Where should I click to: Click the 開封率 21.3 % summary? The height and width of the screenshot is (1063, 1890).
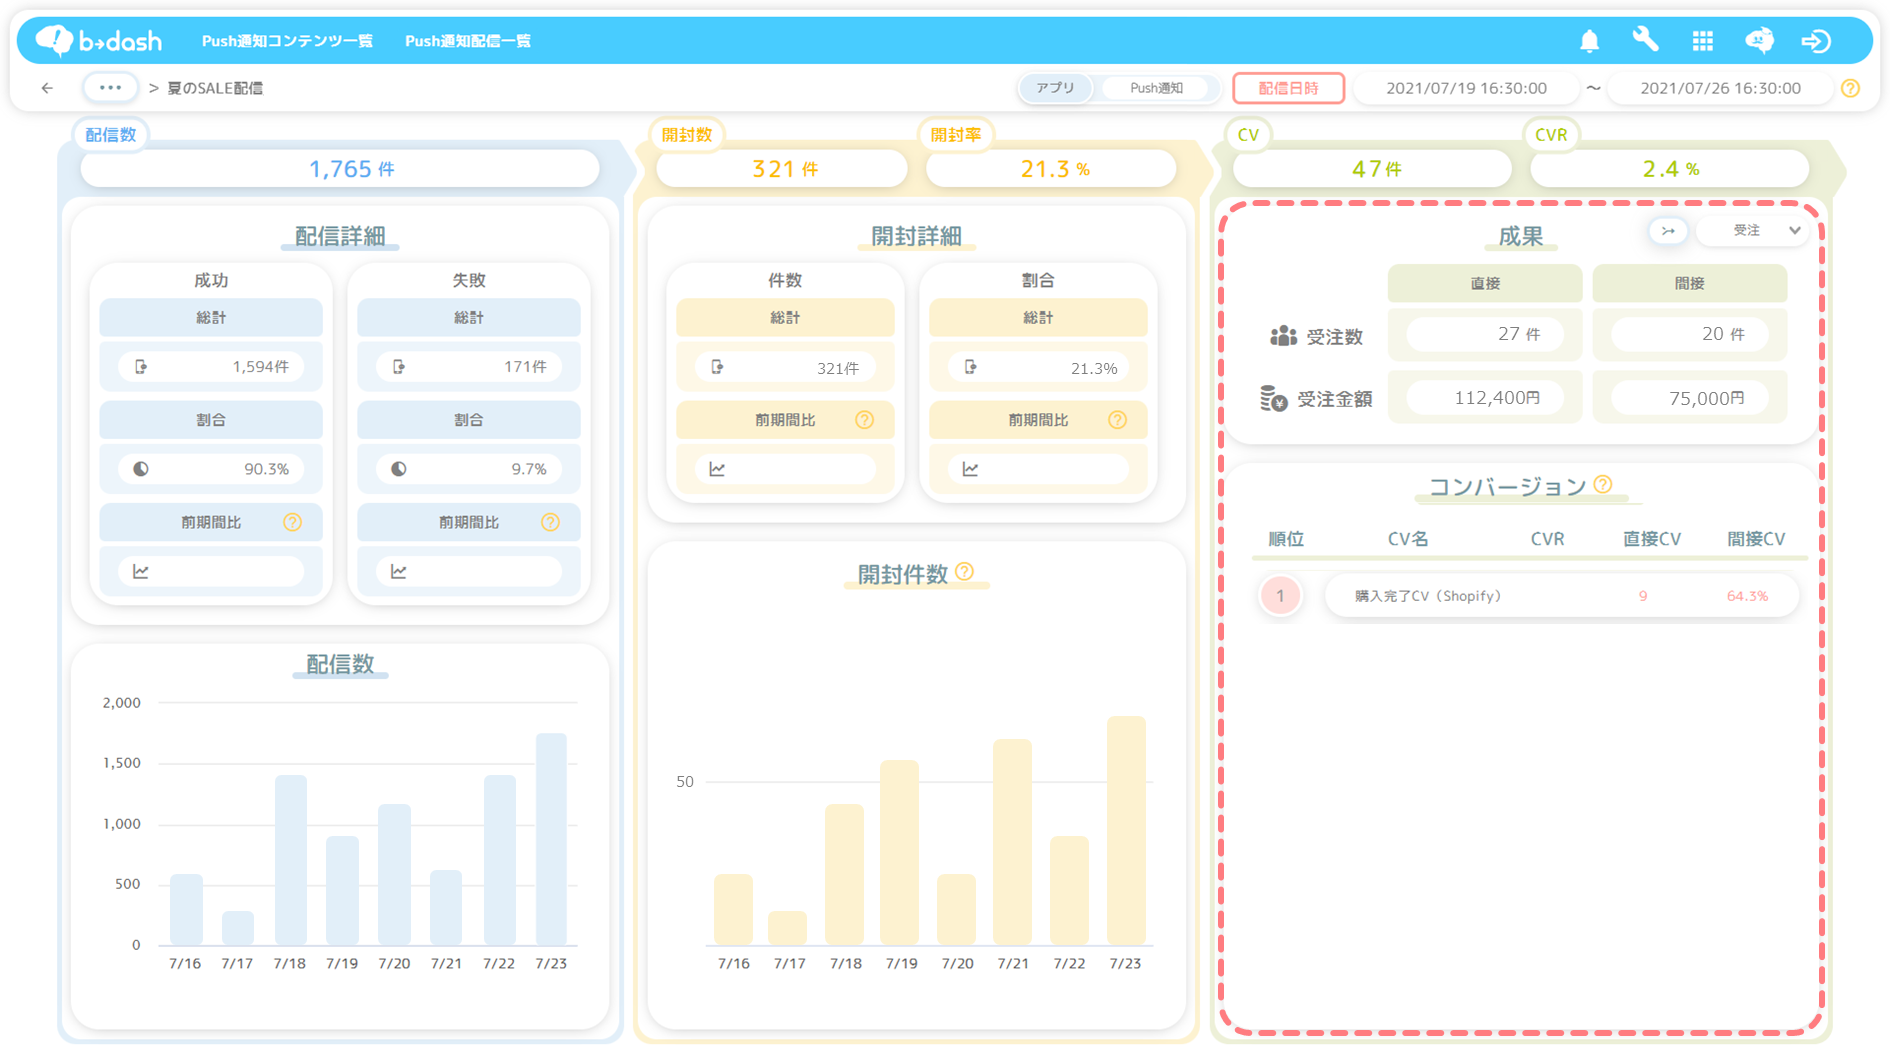pos(1051,169)
